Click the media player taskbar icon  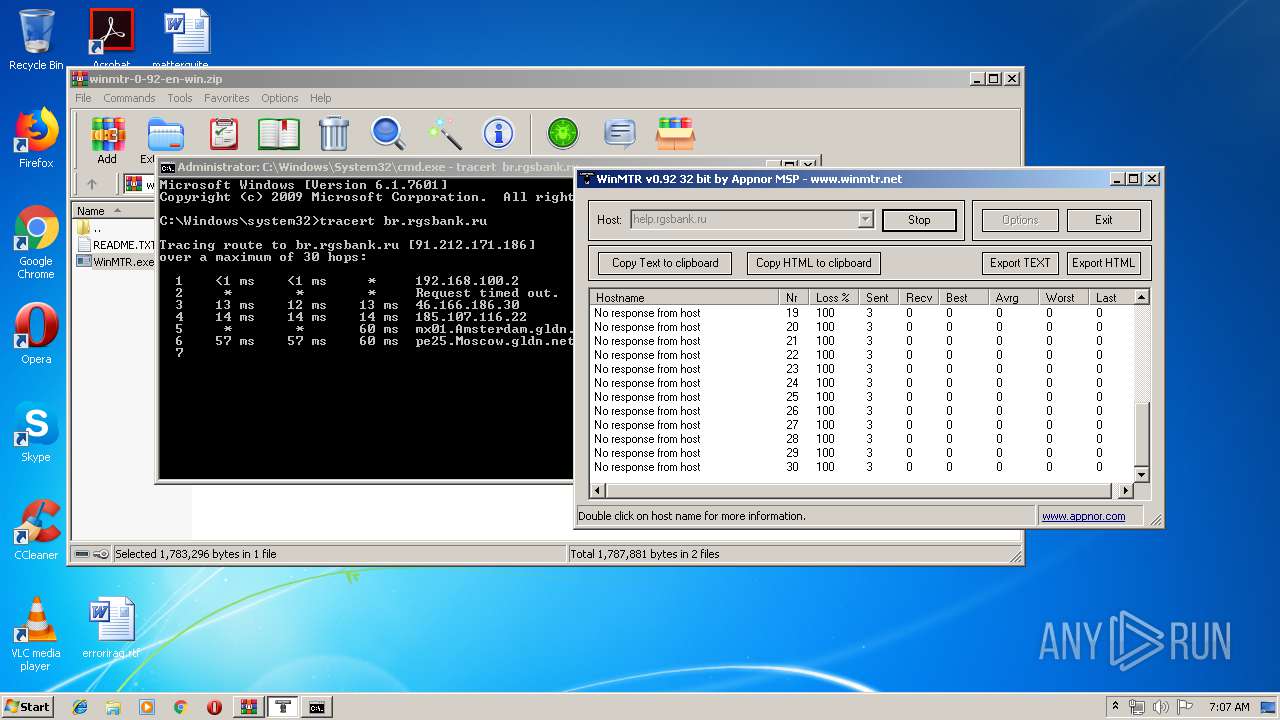click(x=147, y=707)
